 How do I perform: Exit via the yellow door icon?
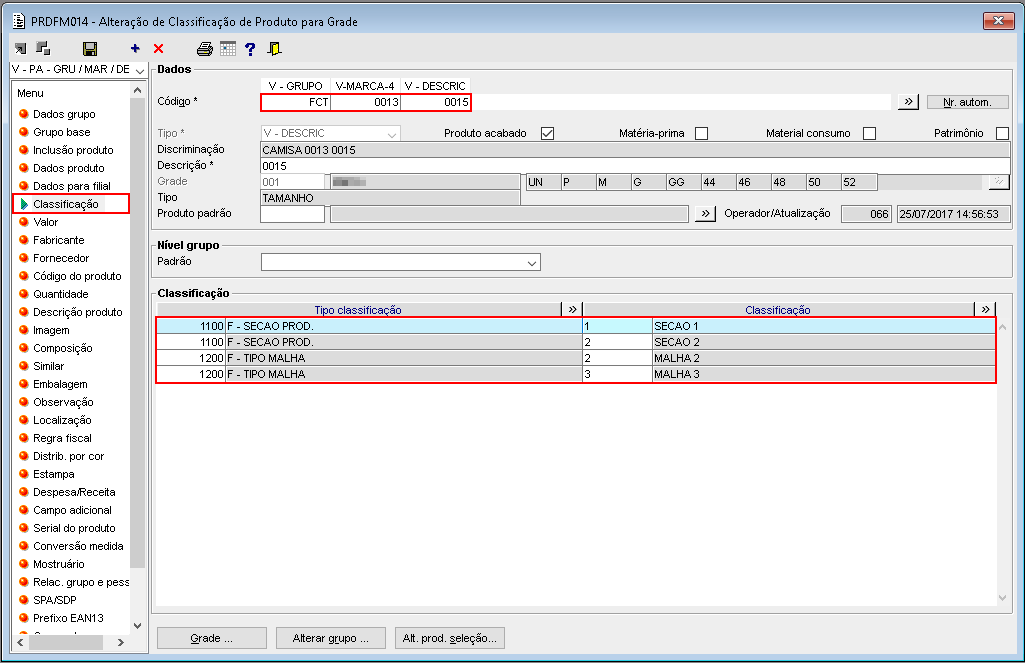pyautogui.click(x=275, y=48)
